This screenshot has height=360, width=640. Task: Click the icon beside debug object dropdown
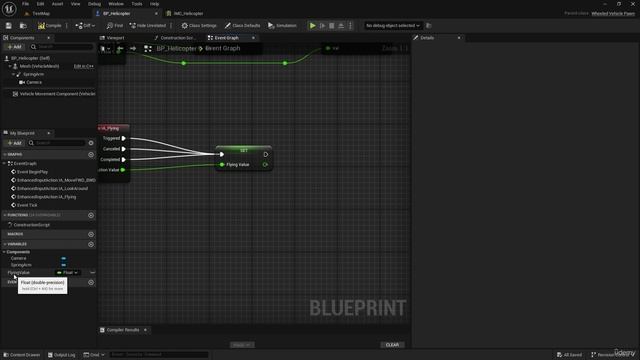click(429, 26)
